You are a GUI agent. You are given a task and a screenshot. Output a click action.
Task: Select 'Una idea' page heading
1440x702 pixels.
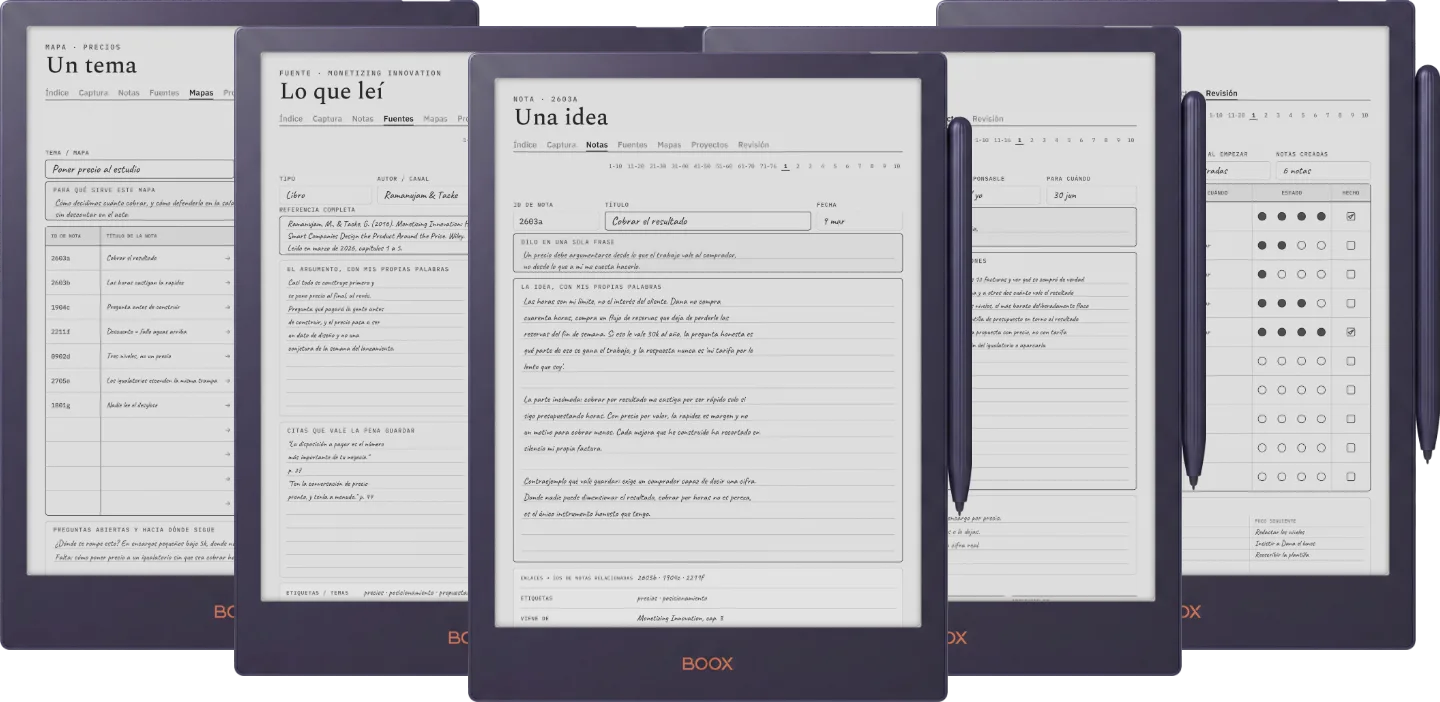[561, 117]
